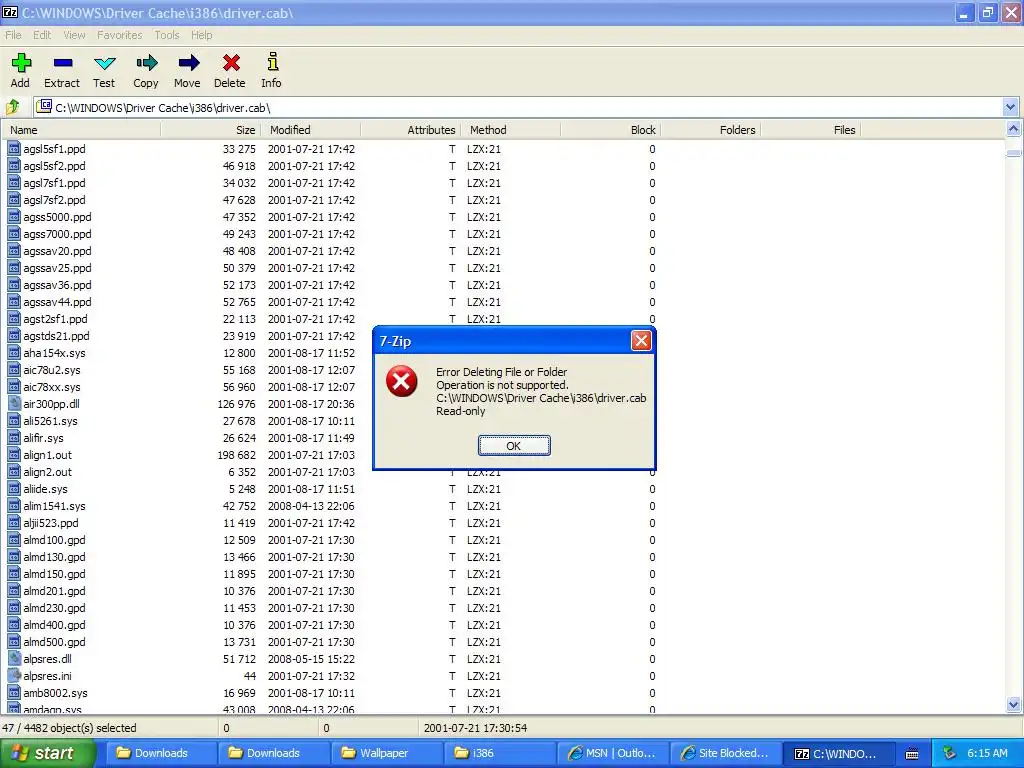
Task: Select the Move toolbar icon
Action: coord(188,63)
